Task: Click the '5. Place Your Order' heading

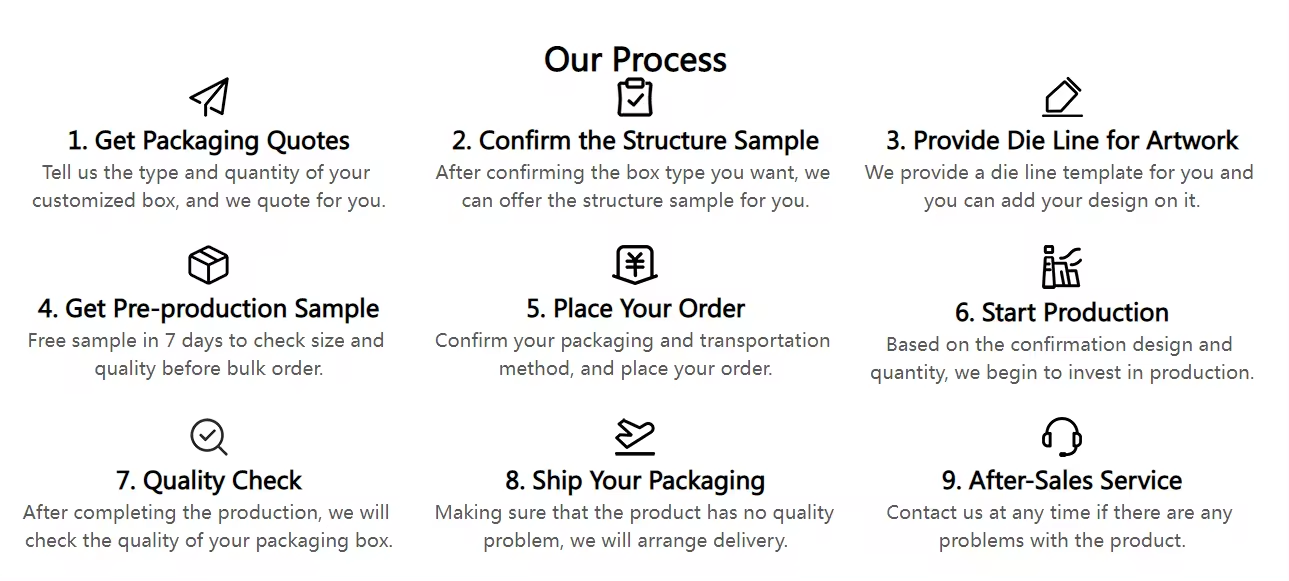Action: (635, 308)
